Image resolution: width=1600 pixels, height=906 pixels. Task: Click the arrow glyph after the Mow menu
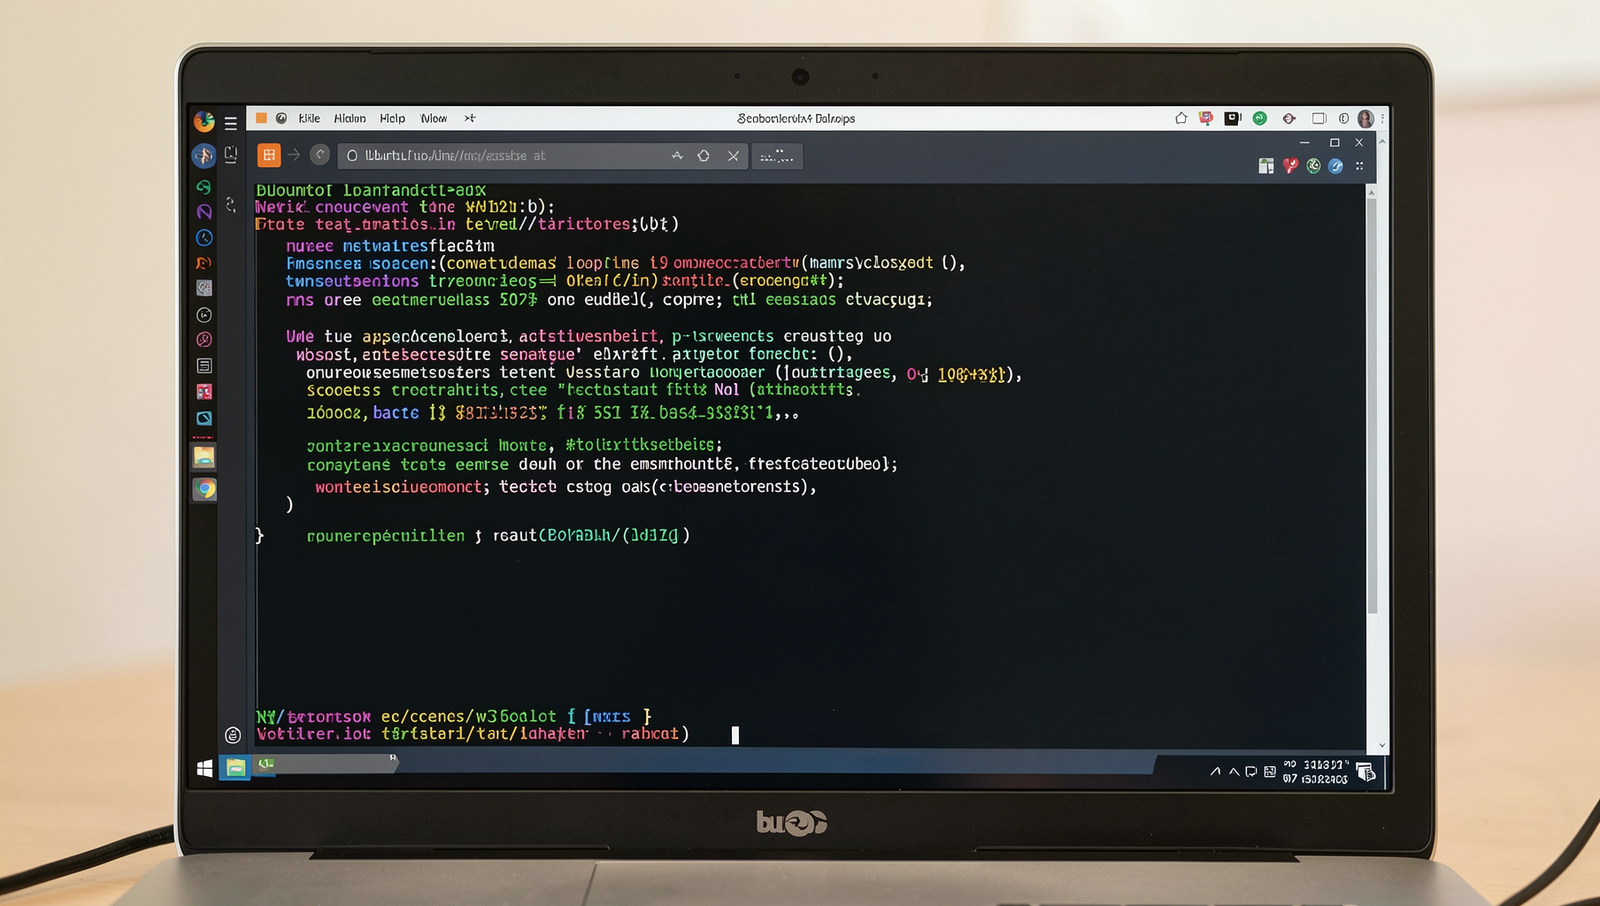[470, 118]
